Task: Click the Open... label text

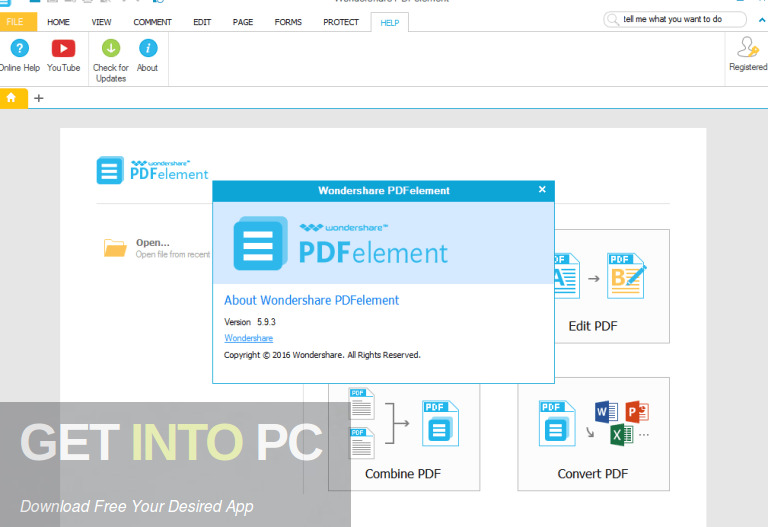Action: [153, 242]
